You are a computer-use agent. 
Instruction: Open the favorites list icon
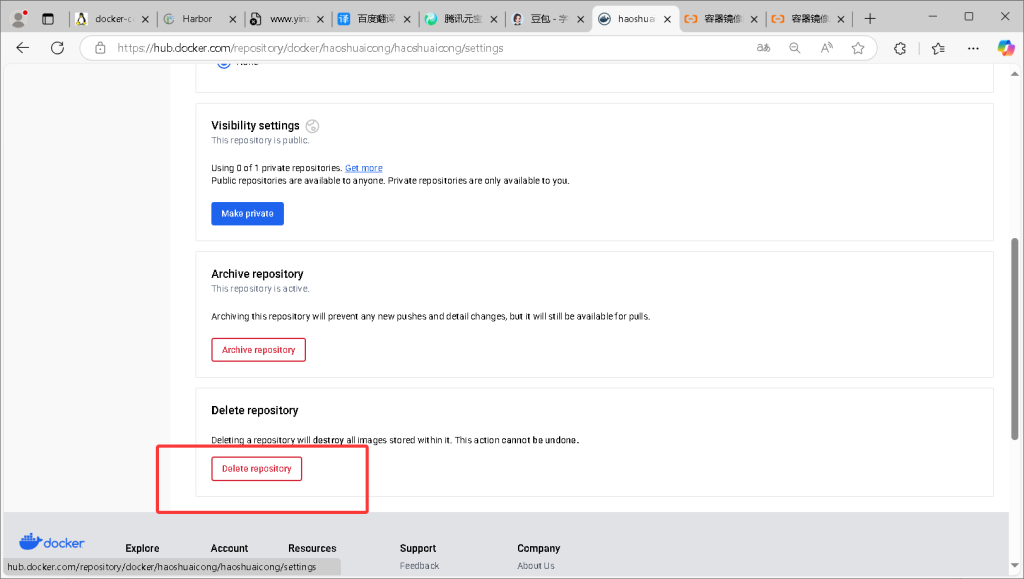(938, 48)
